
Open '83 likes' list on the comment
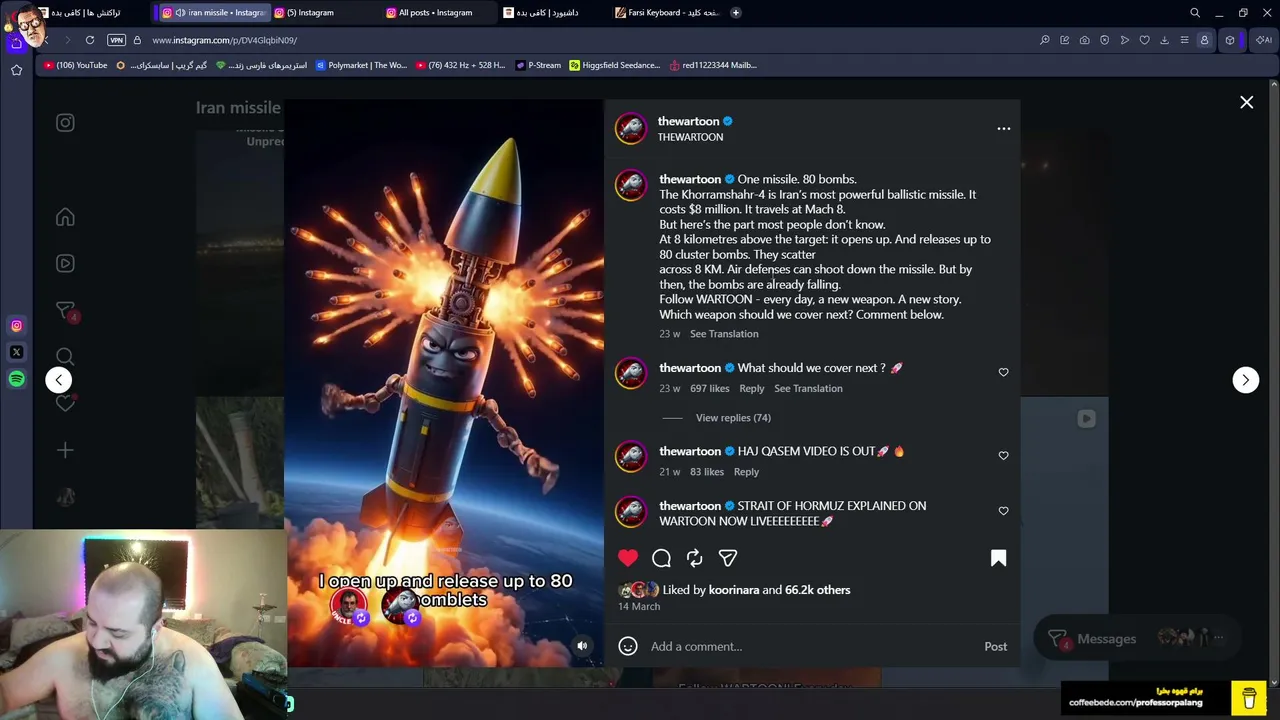click(x=707, y=472)
